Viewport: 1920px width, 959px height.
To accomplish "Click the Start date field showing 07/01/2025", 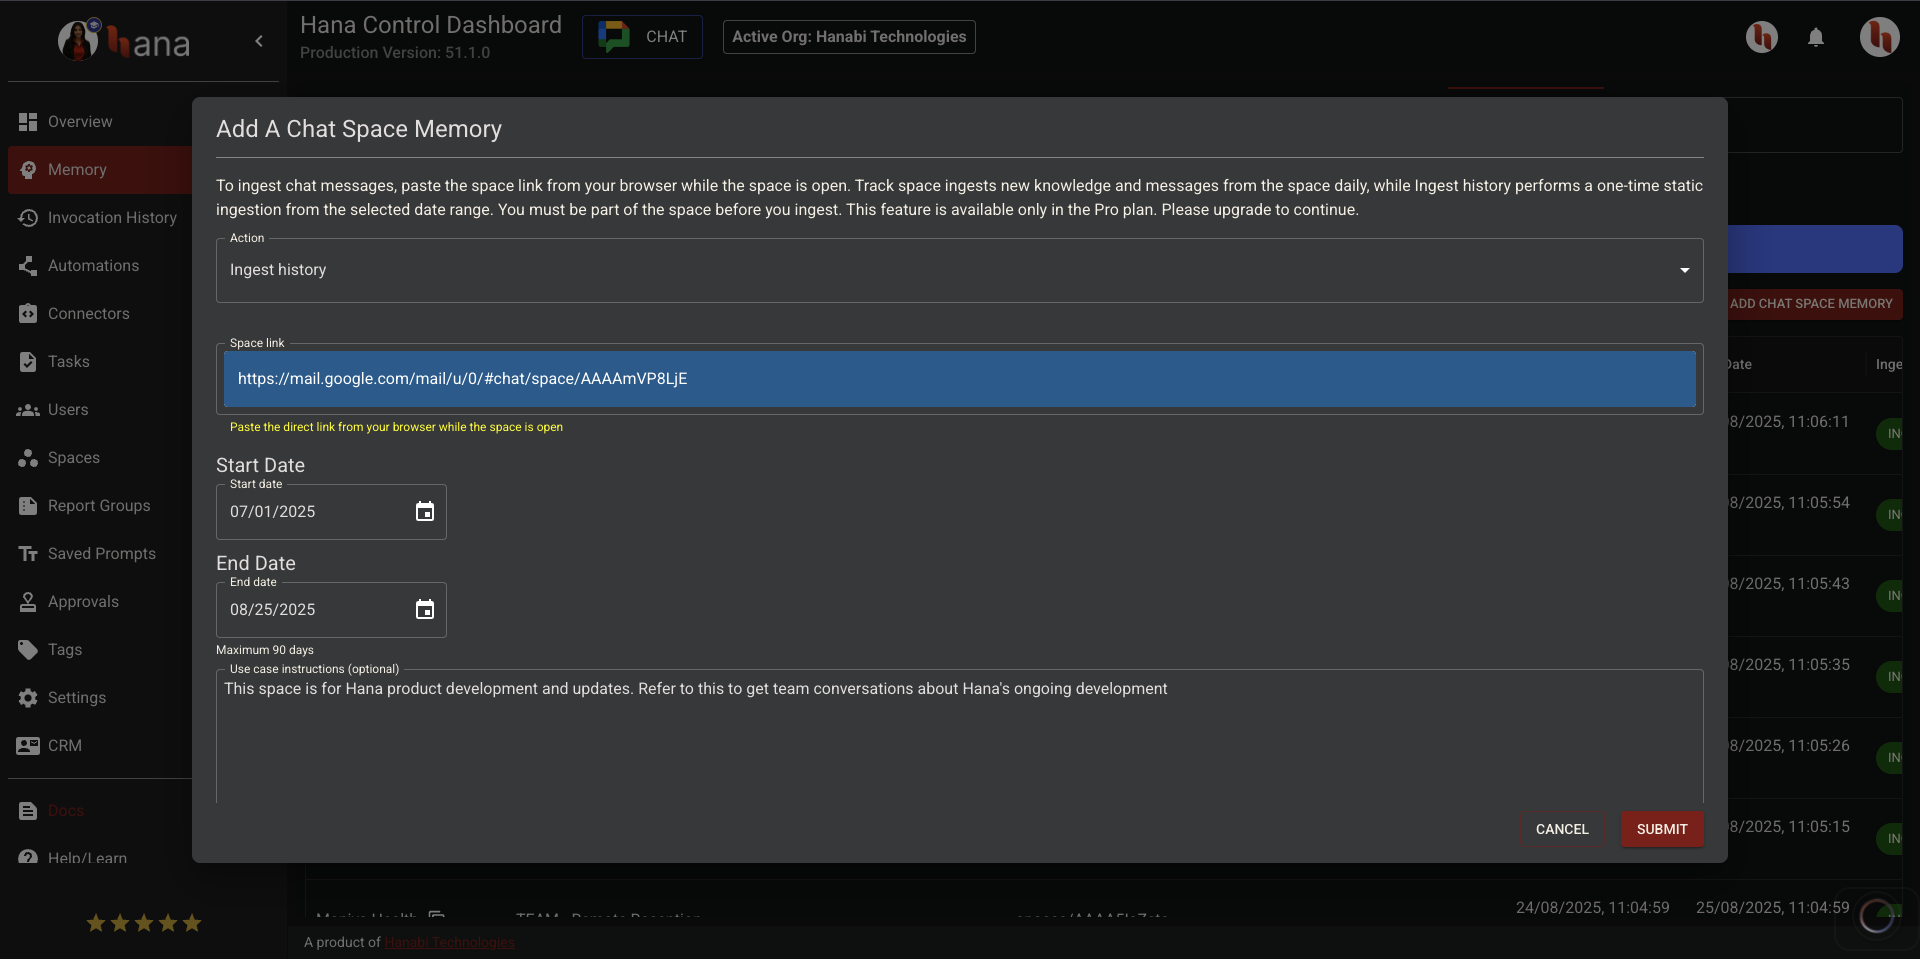I will point(331,512).
